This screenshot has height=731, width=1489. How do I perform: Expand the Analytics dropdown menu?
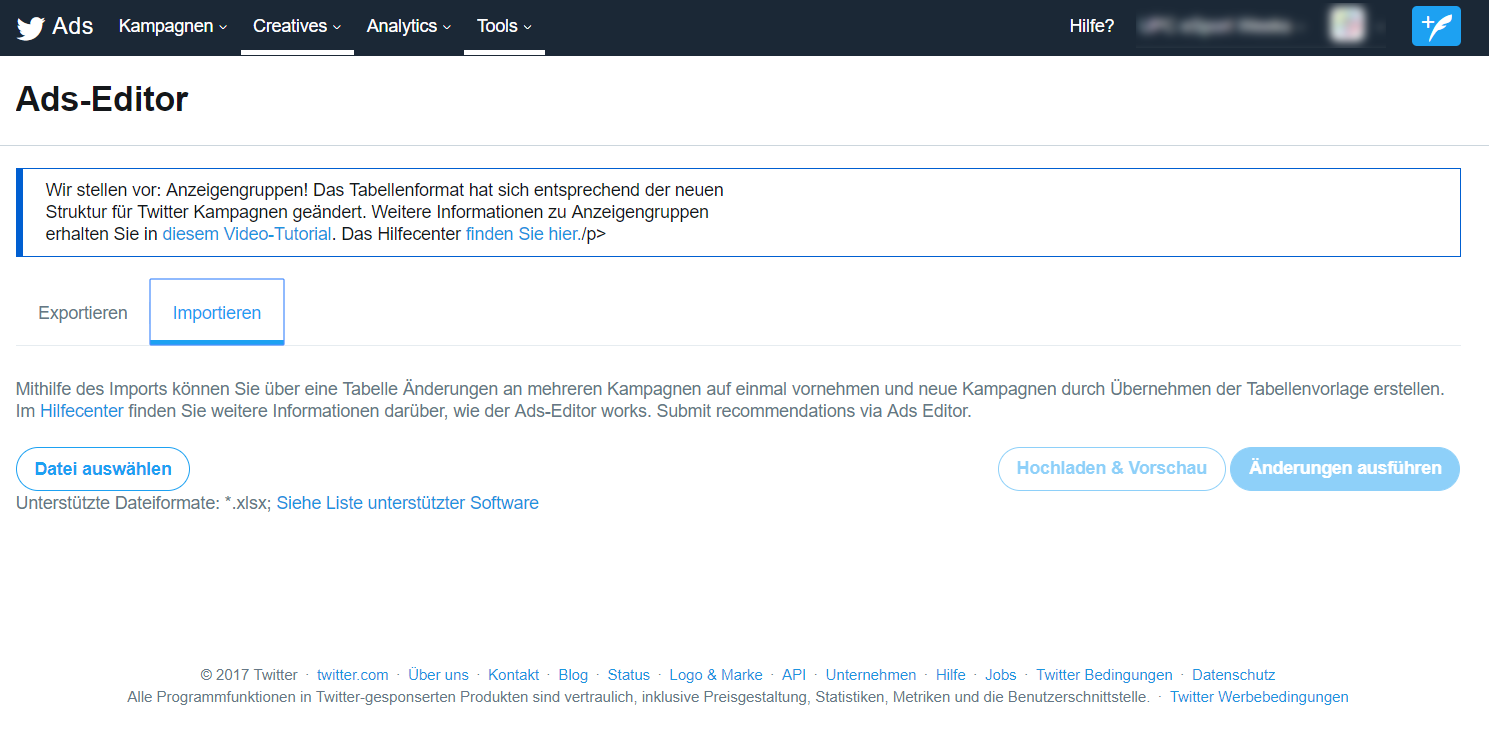(409, 26)
